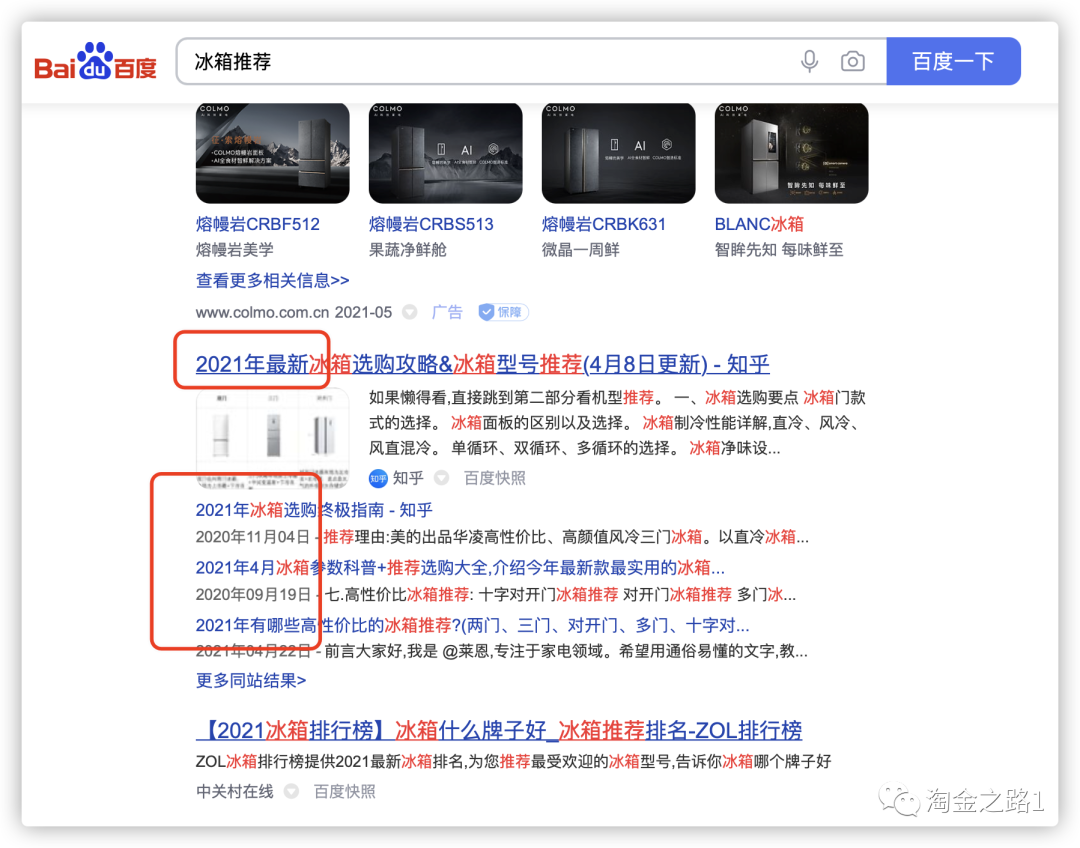Open 2021年冰箱选购终极指南 - 知乎 link
The width and height of the screenshot is (1080, 848).
coord(314,510)
